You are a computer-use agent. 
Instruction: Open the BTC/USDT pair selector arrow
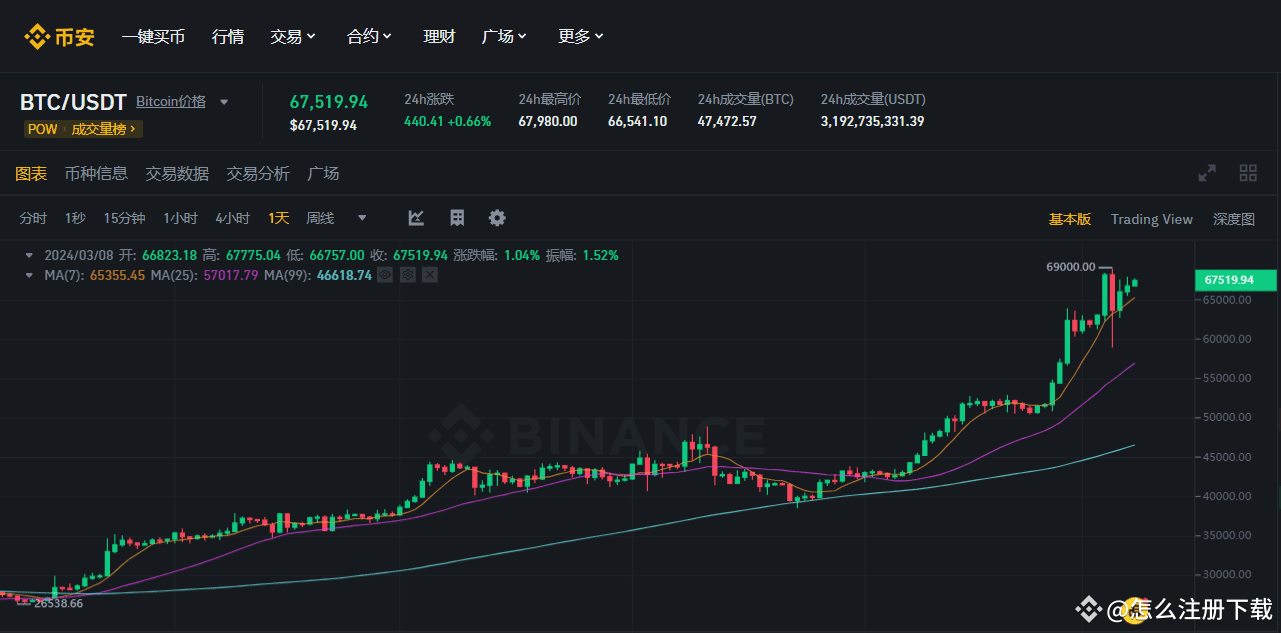click(224, 101)
